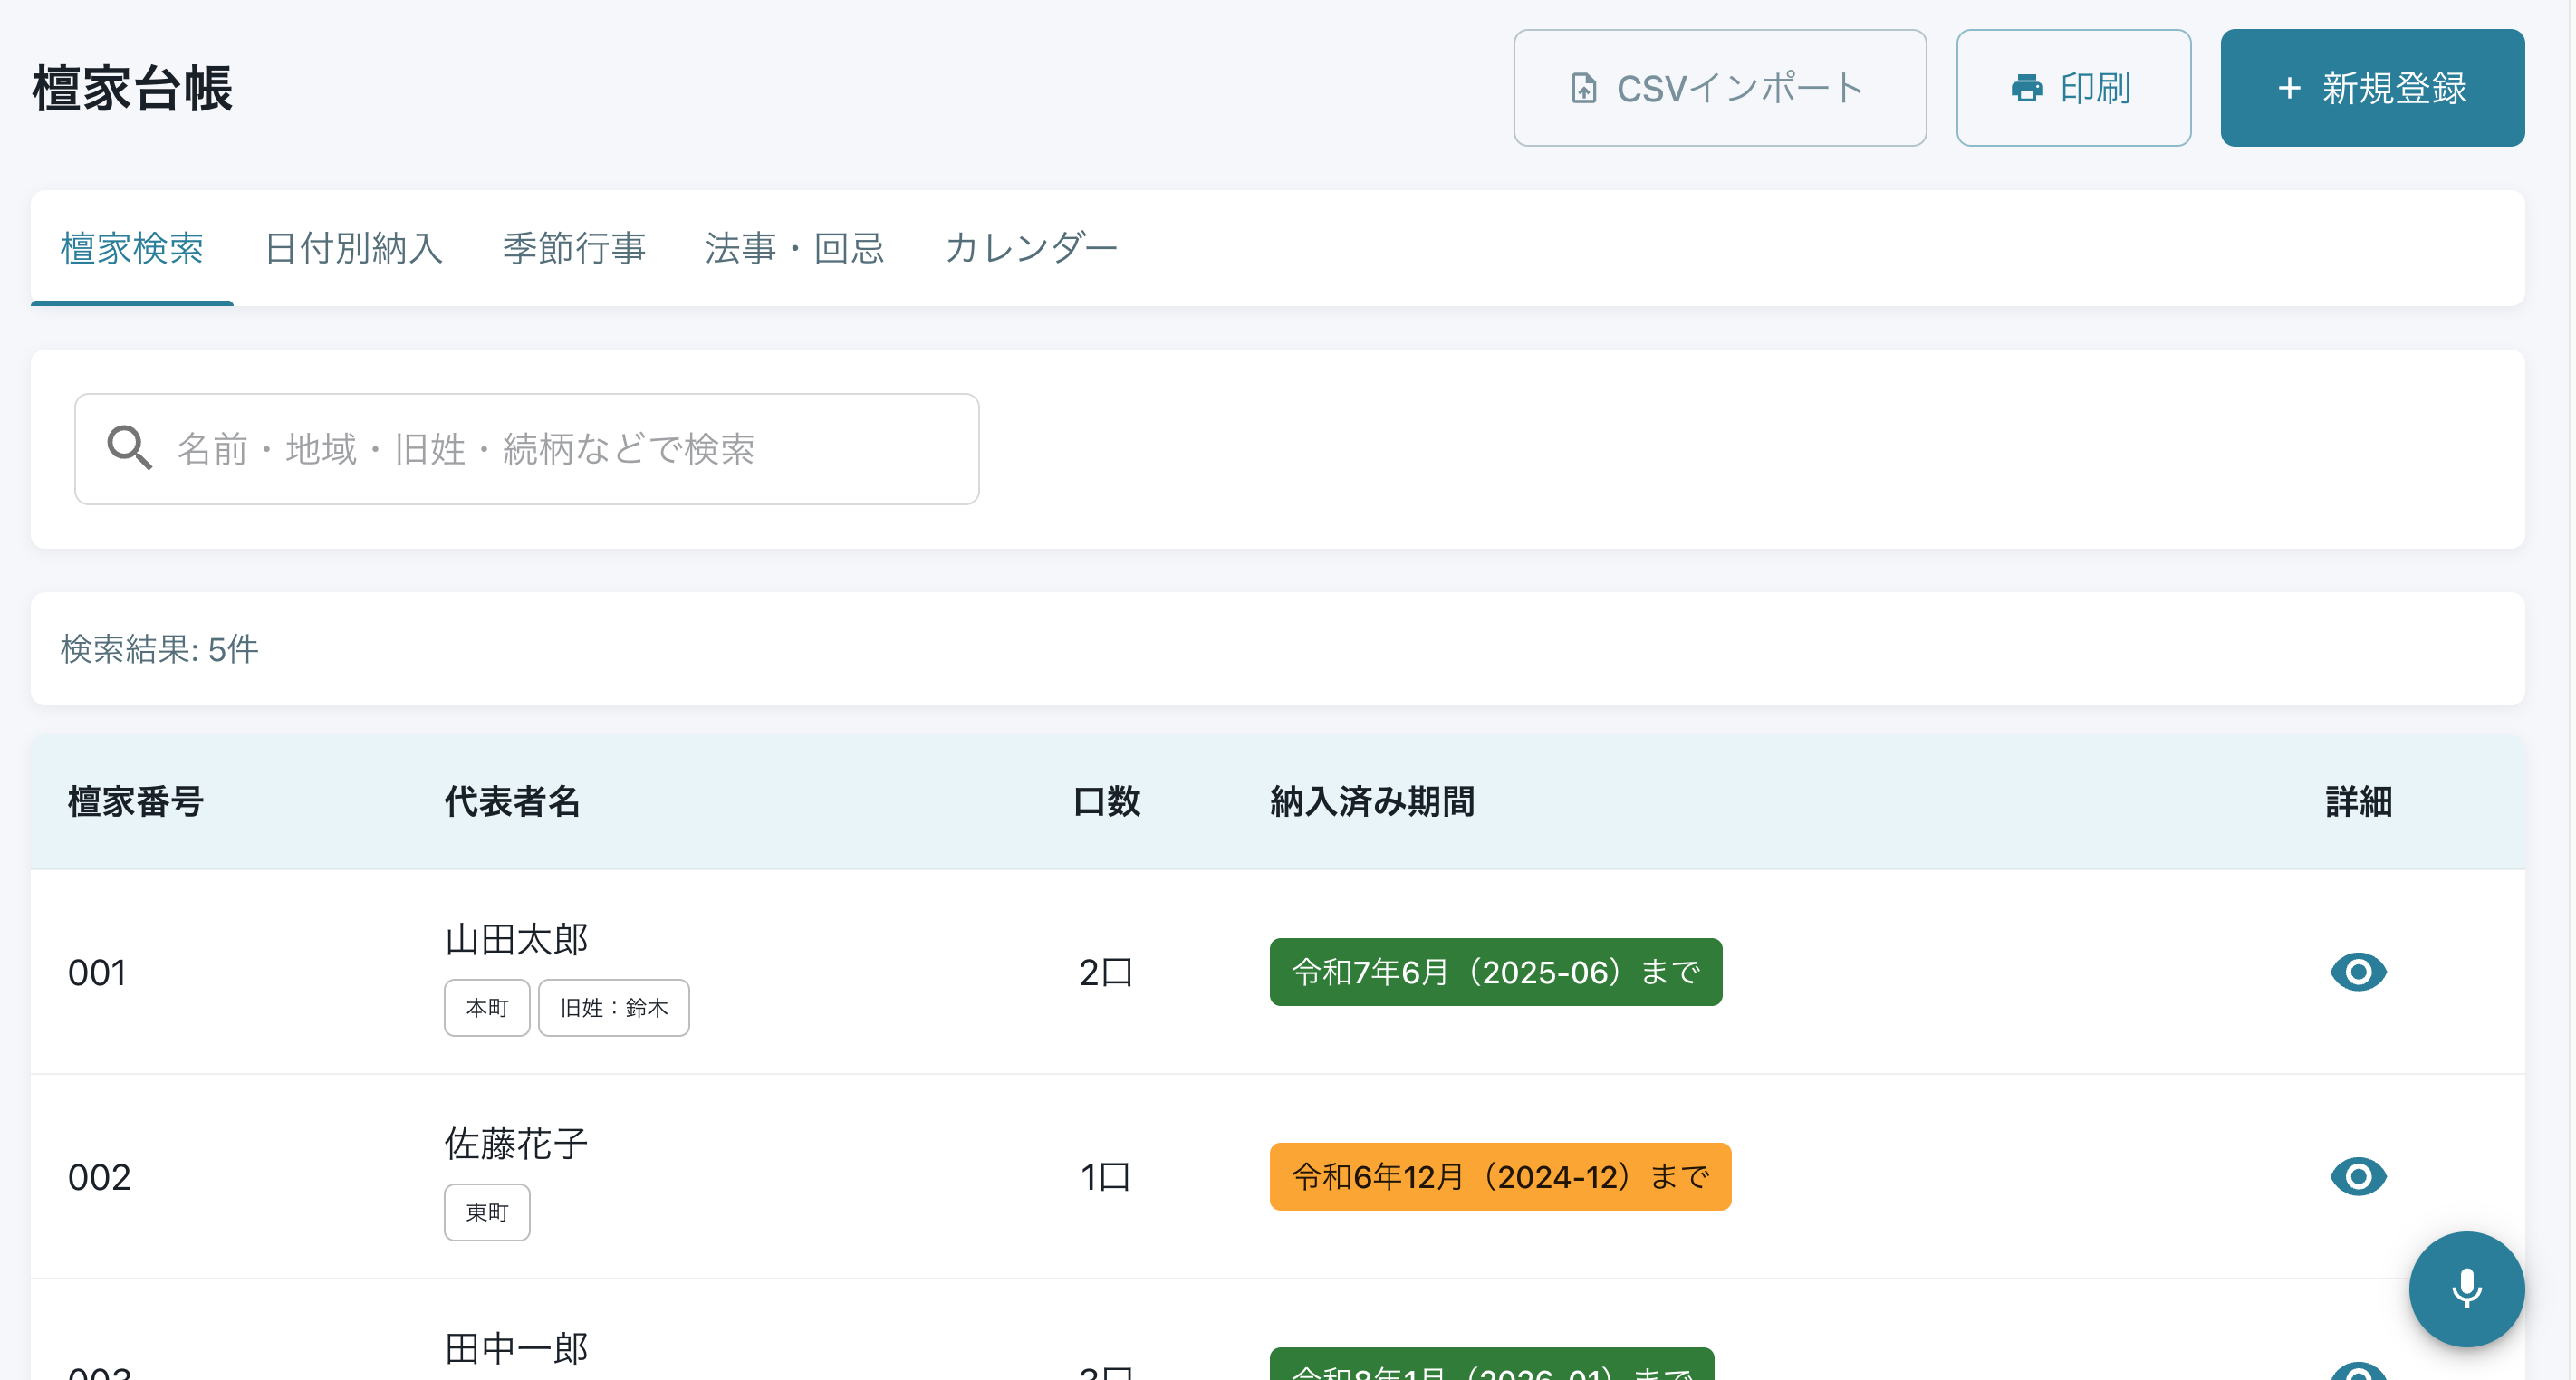Open details eye icon for 山田太郎

(2357, 972)
